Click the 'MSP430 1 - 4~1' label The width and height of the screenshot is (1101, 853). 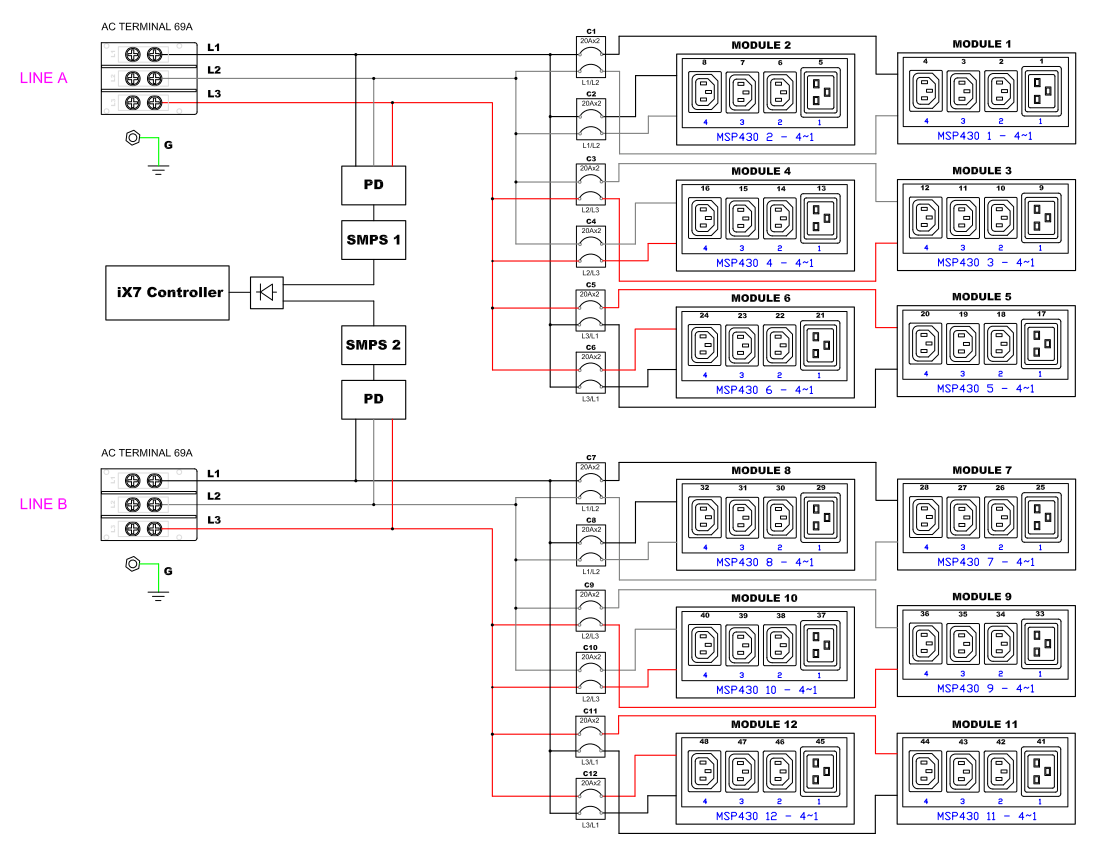click(985, 135)
